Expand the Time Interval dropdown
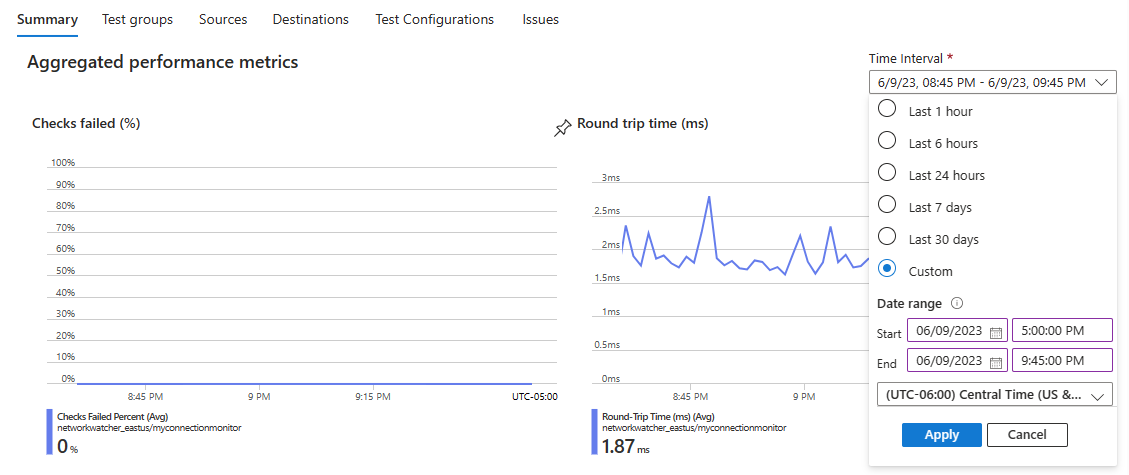The width and height of the screenshot is (1129, 475). pyautogui.click(x=992, y=83)
